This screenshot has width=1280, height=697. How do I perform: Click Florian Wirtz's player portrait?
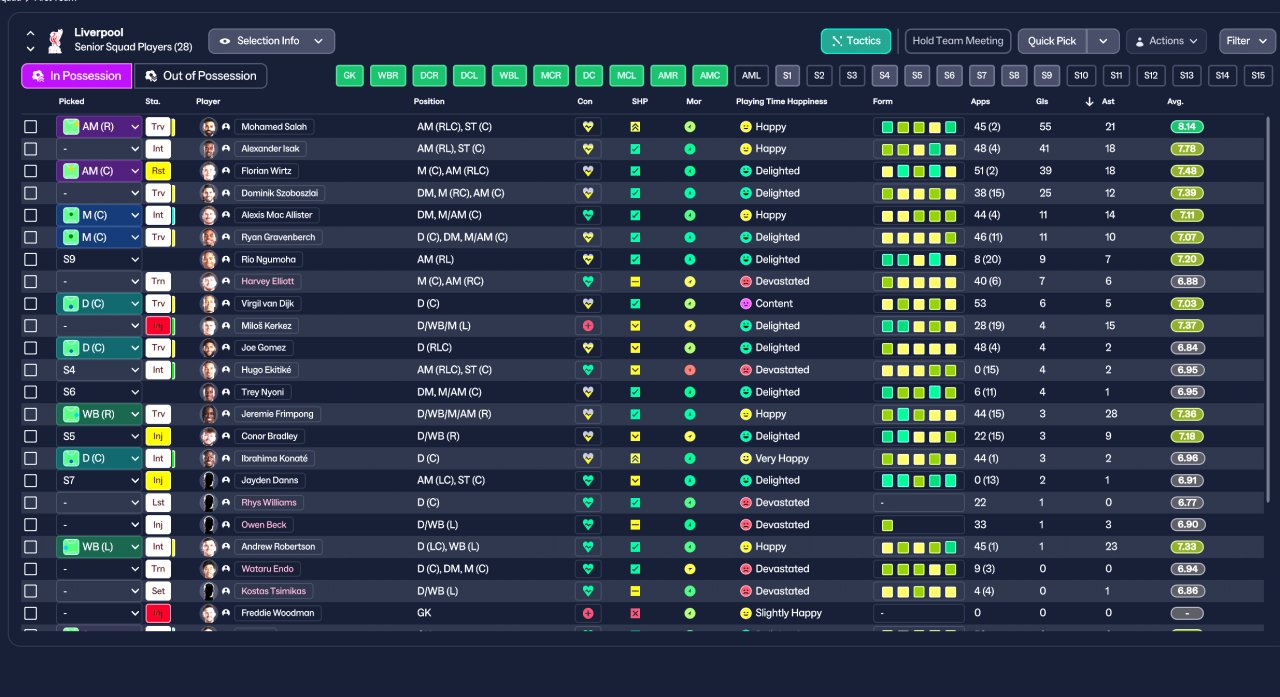[208, 171]
